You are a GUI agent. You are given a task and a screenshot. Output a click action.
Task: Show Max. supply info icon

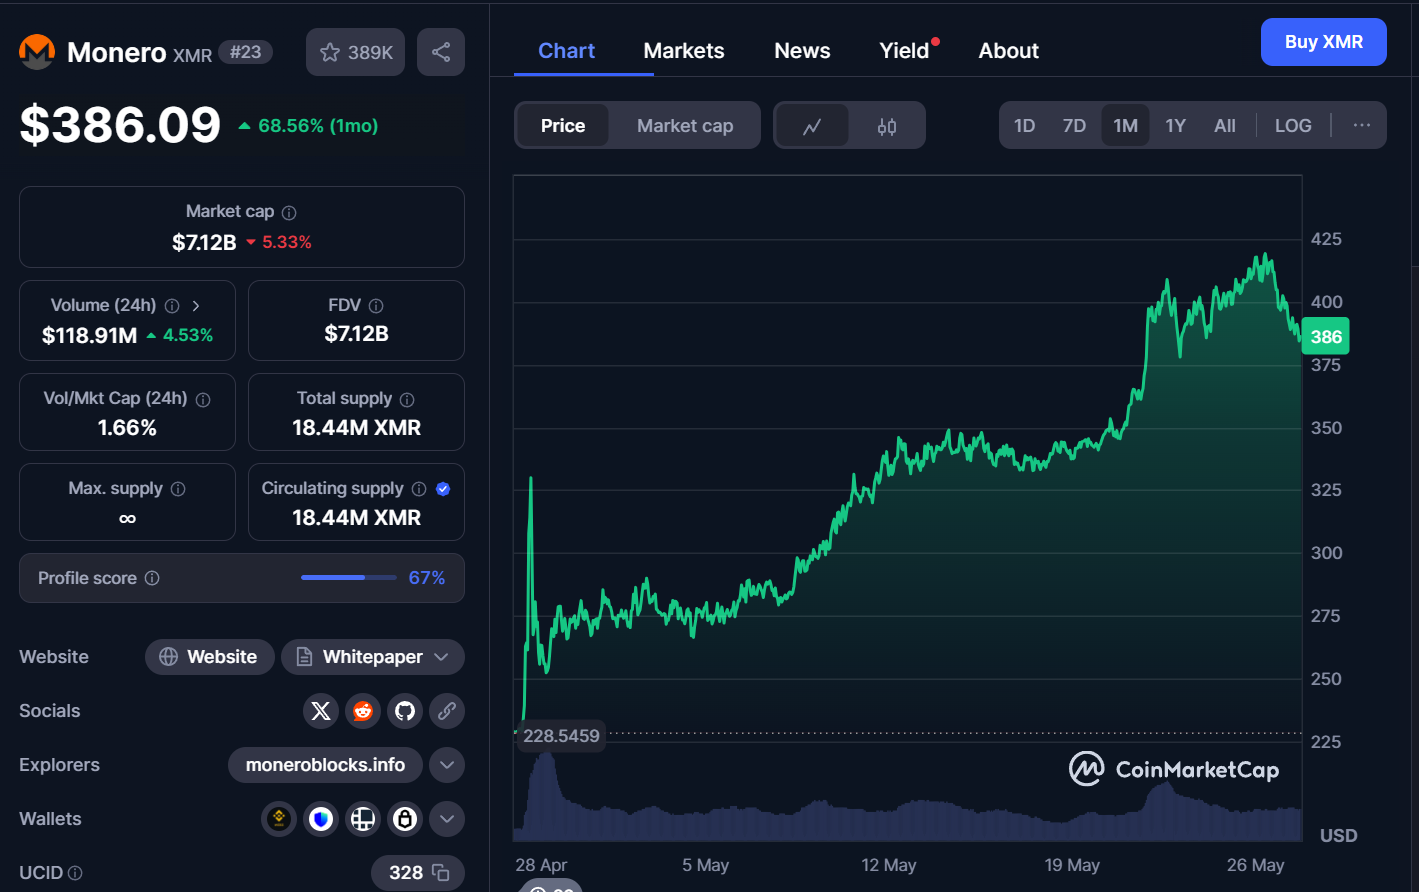coord(178,489)
